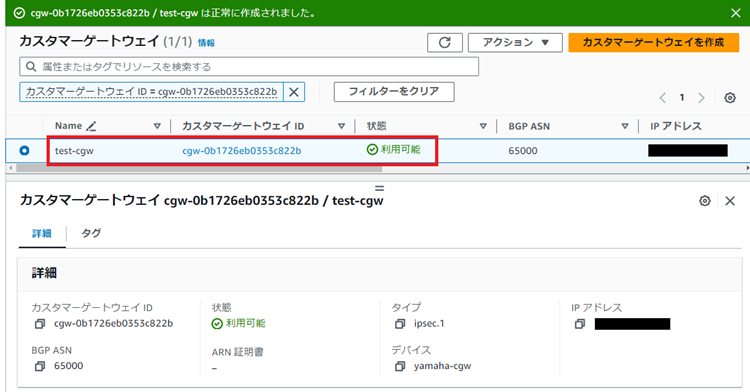Viewport: 750px width, 392px height.
Task: Sort by Name column arrow
Action: pyautogui.click(x=157, y=126)
